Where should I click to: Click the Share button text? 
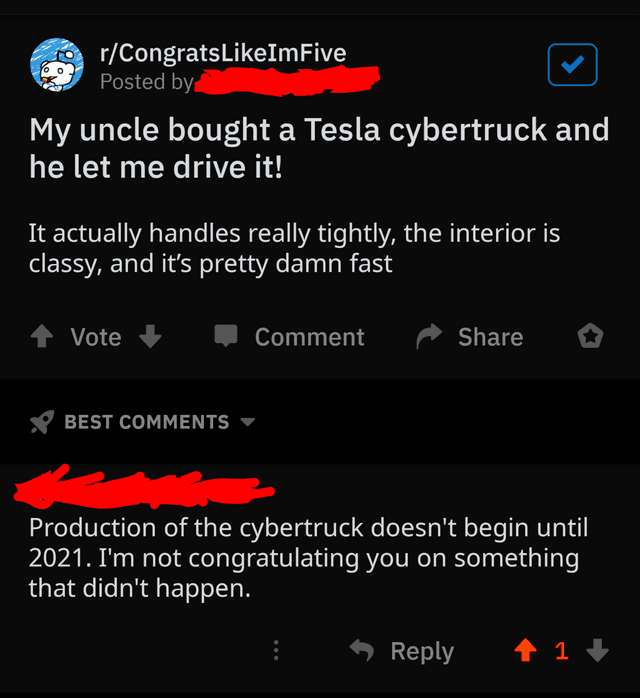[490, 337]
